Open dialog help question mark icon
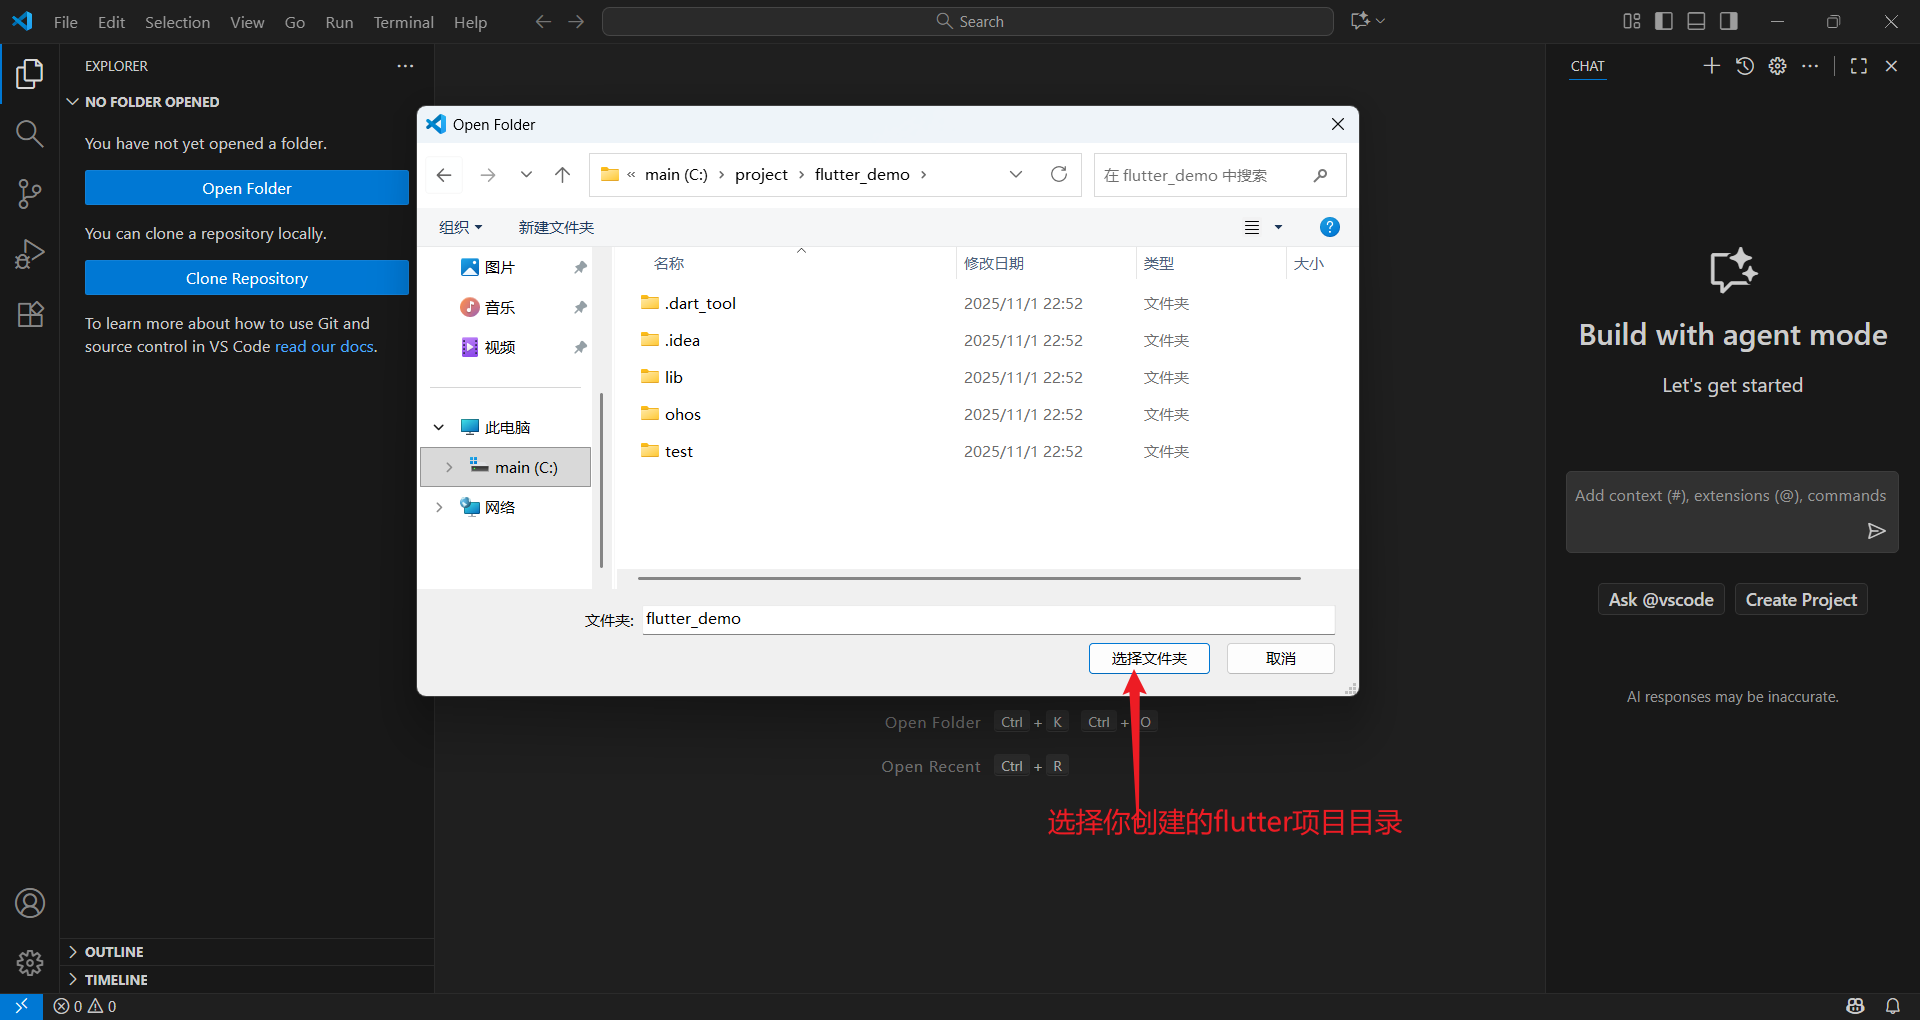Viewport: 1920px width, 1020px height. coord(1330,227)
